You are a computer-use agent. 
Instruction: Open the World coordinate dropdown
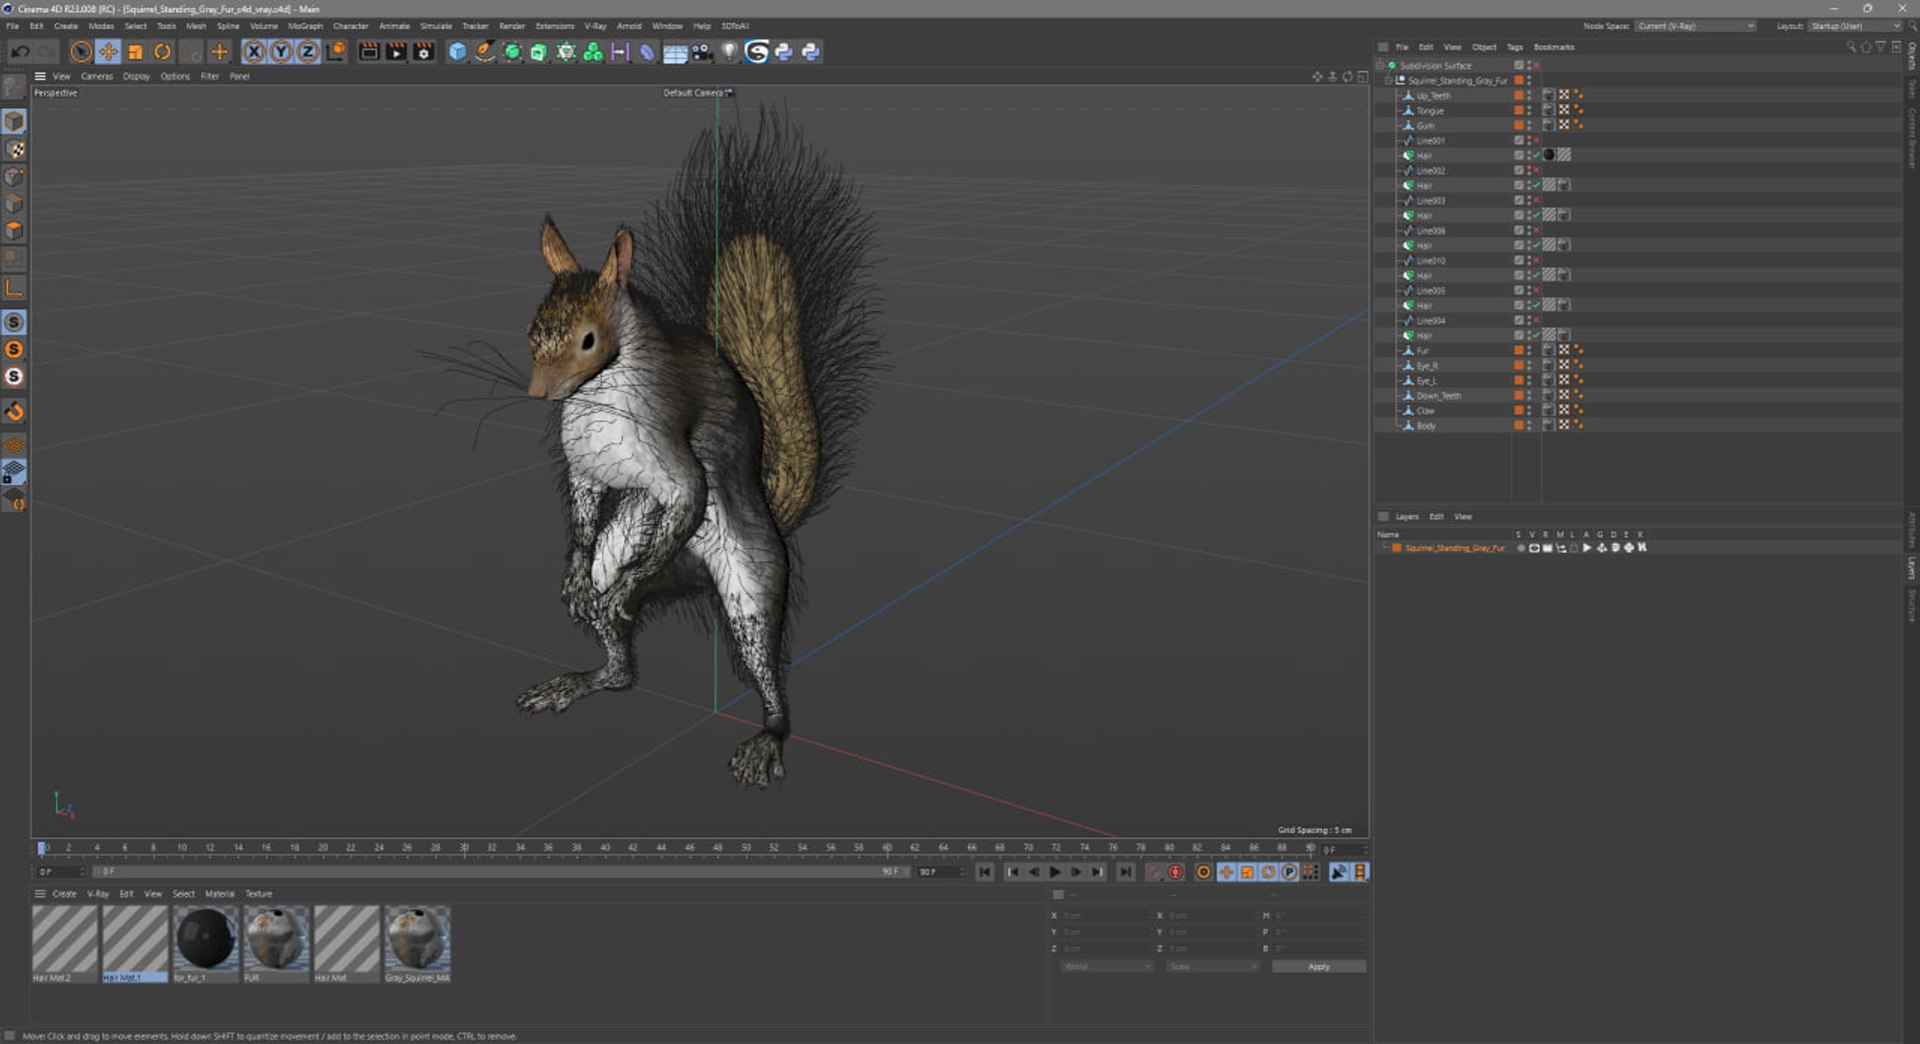[1106, 967]
